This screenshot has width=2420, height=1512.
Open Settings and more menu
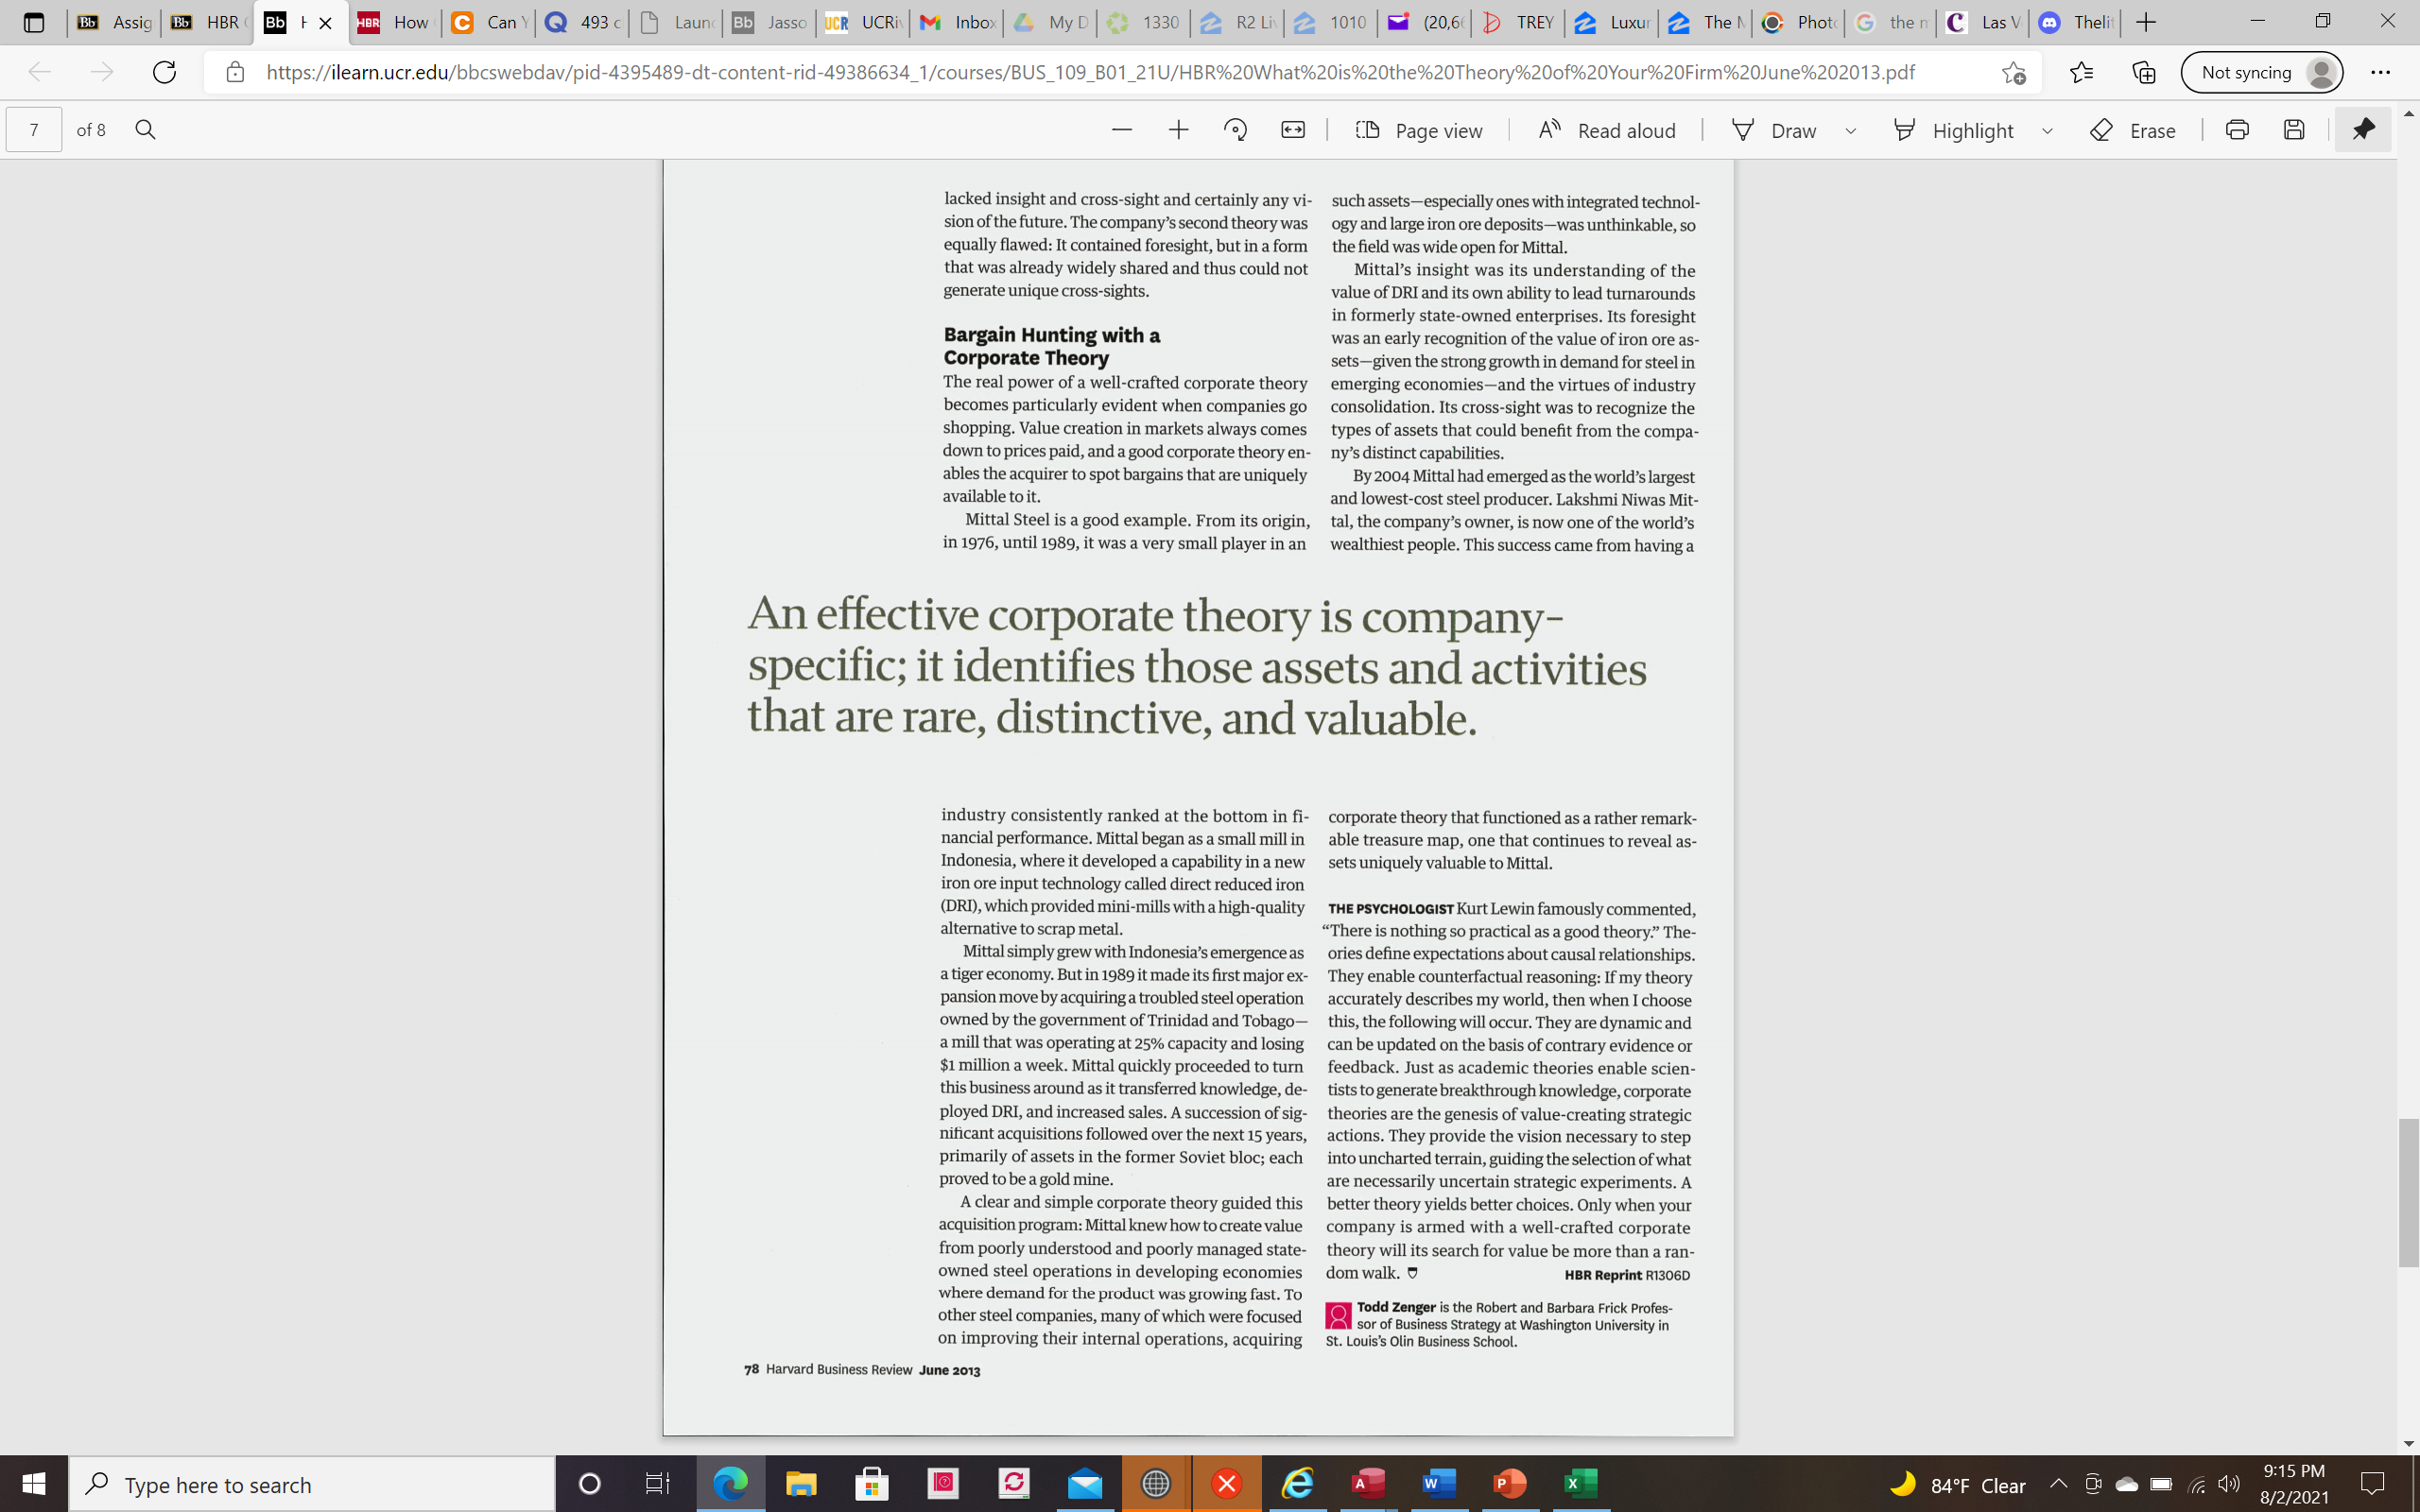coord(2380,72)
